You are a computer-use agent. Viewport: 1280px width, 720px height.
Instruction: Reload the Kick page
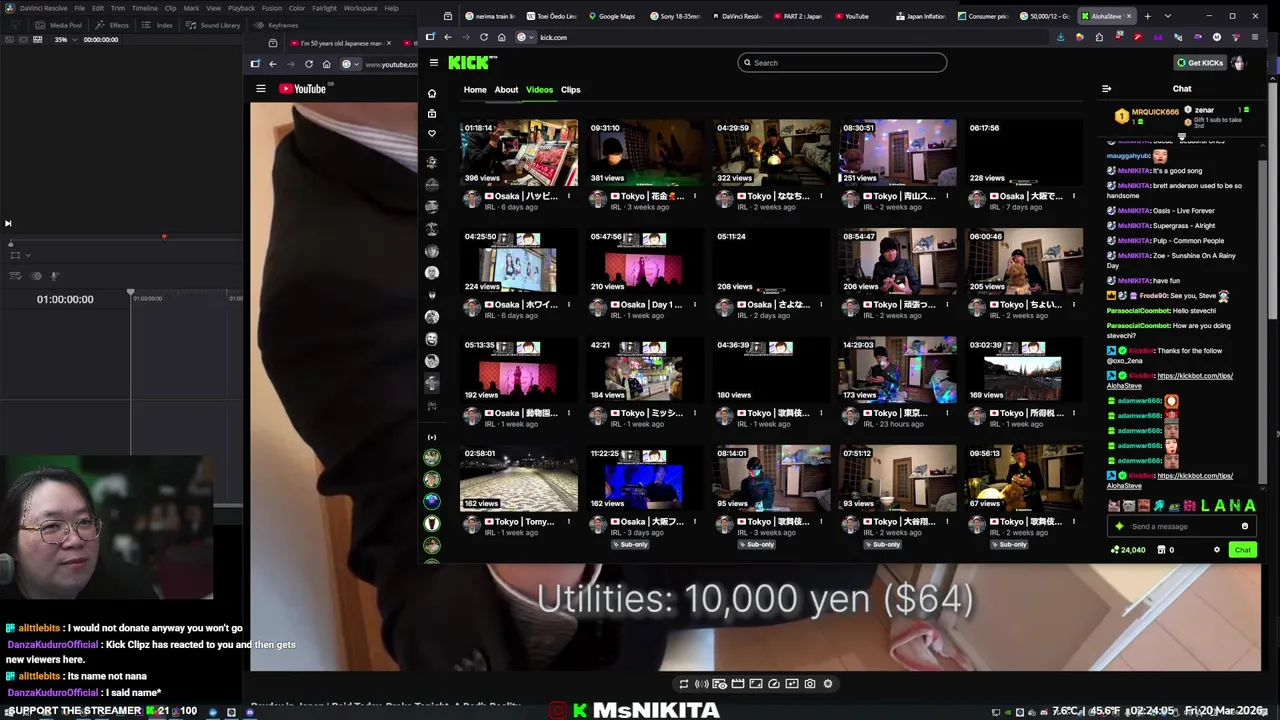(483, 37)
